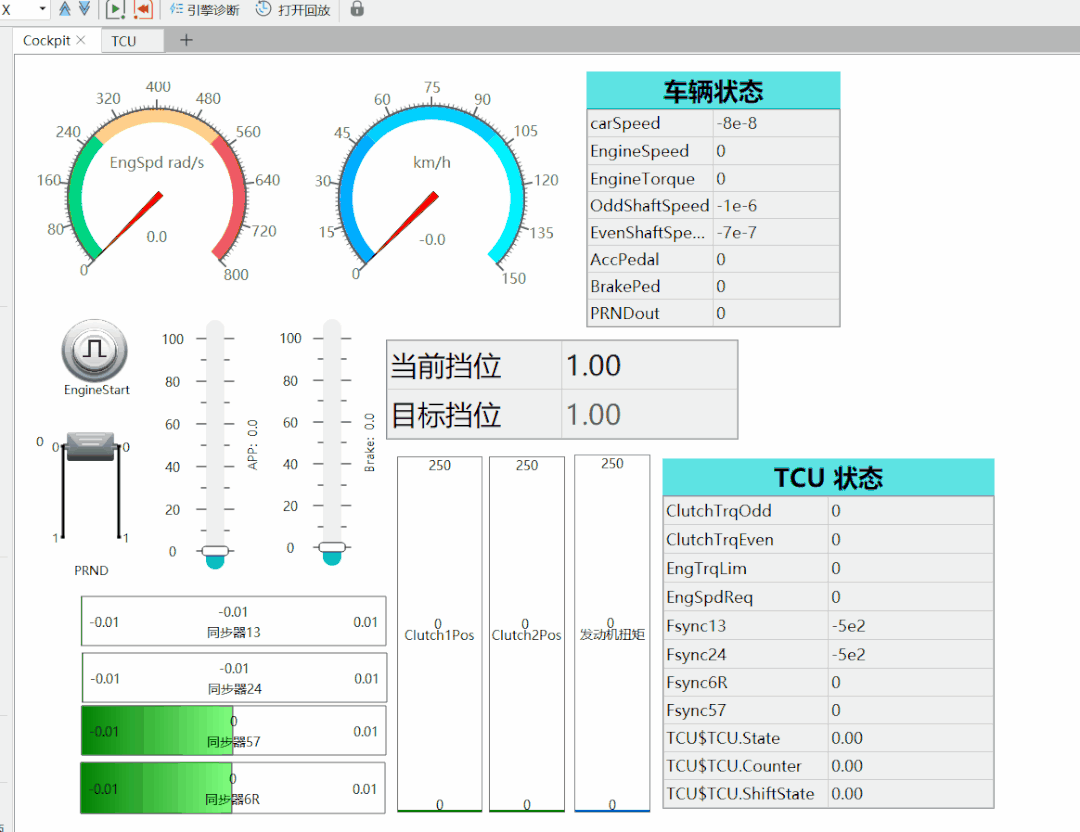Image resolution: width=1080 pixels, height=832 pixels.
Task: Click the Brake slider handle
Action: tap(332, 548)
